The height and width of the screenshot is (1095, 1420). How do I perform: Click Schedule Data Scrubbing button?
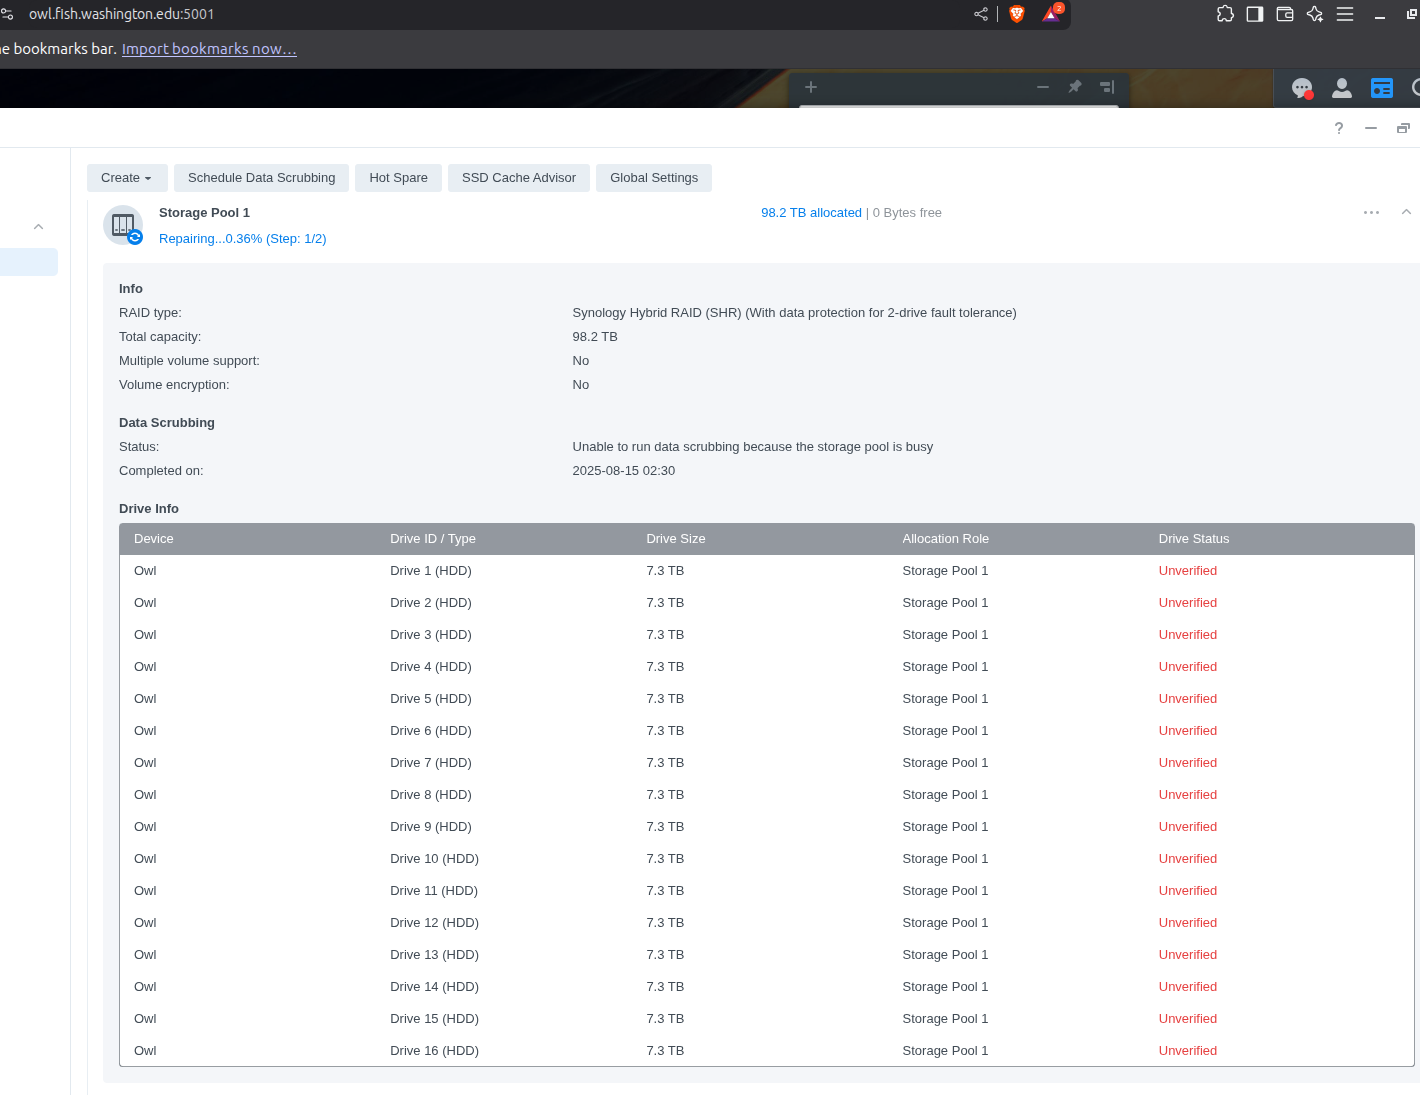(x=261, y=178)
